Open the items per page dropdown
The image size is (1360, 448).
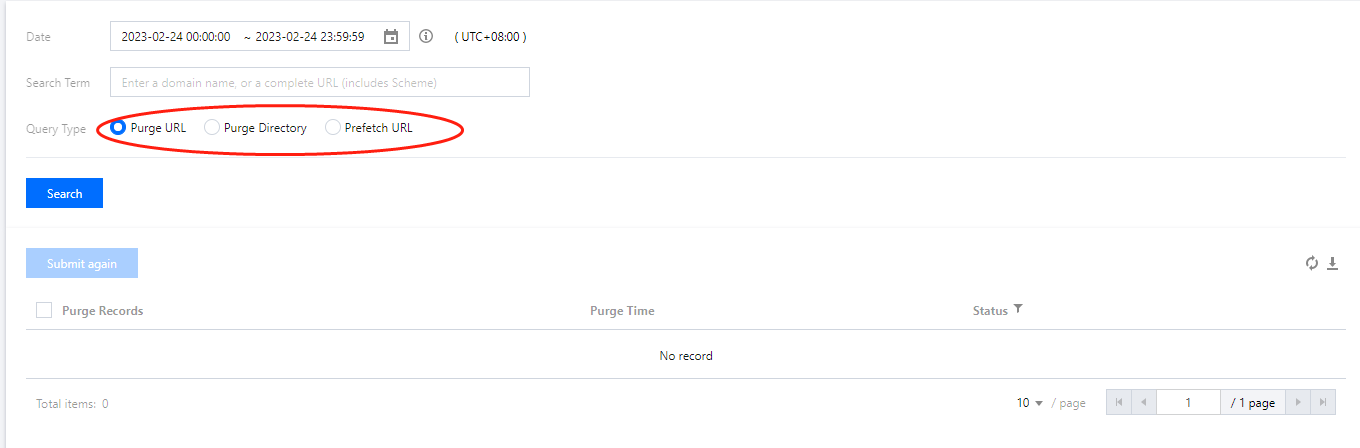1030,403
